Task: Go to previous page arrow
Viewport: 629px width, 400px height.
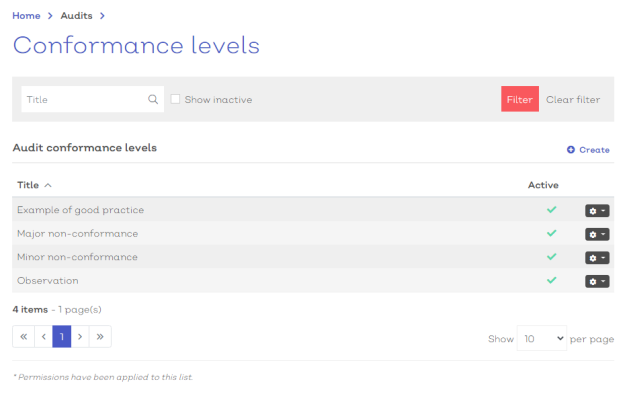Action: tap(43, 337)
